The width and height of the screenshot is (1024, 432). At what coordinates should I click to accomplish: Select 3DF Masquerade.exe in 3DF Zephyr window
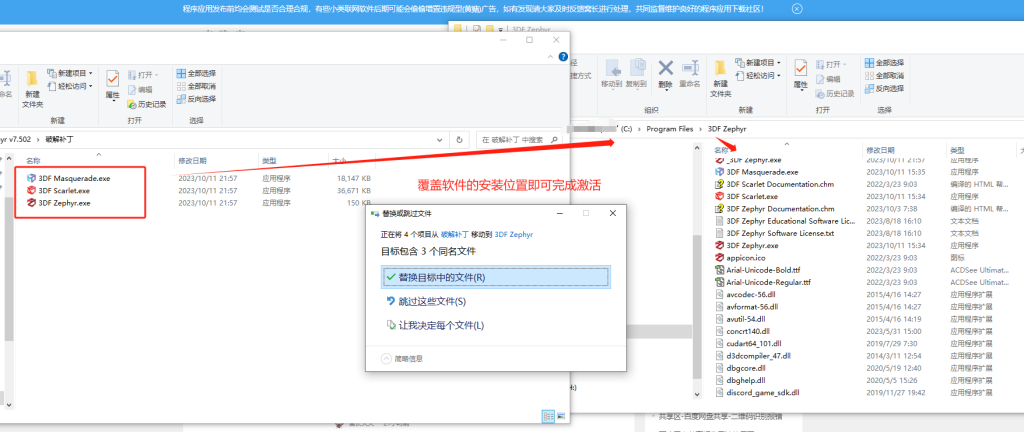tap(757, 172)
